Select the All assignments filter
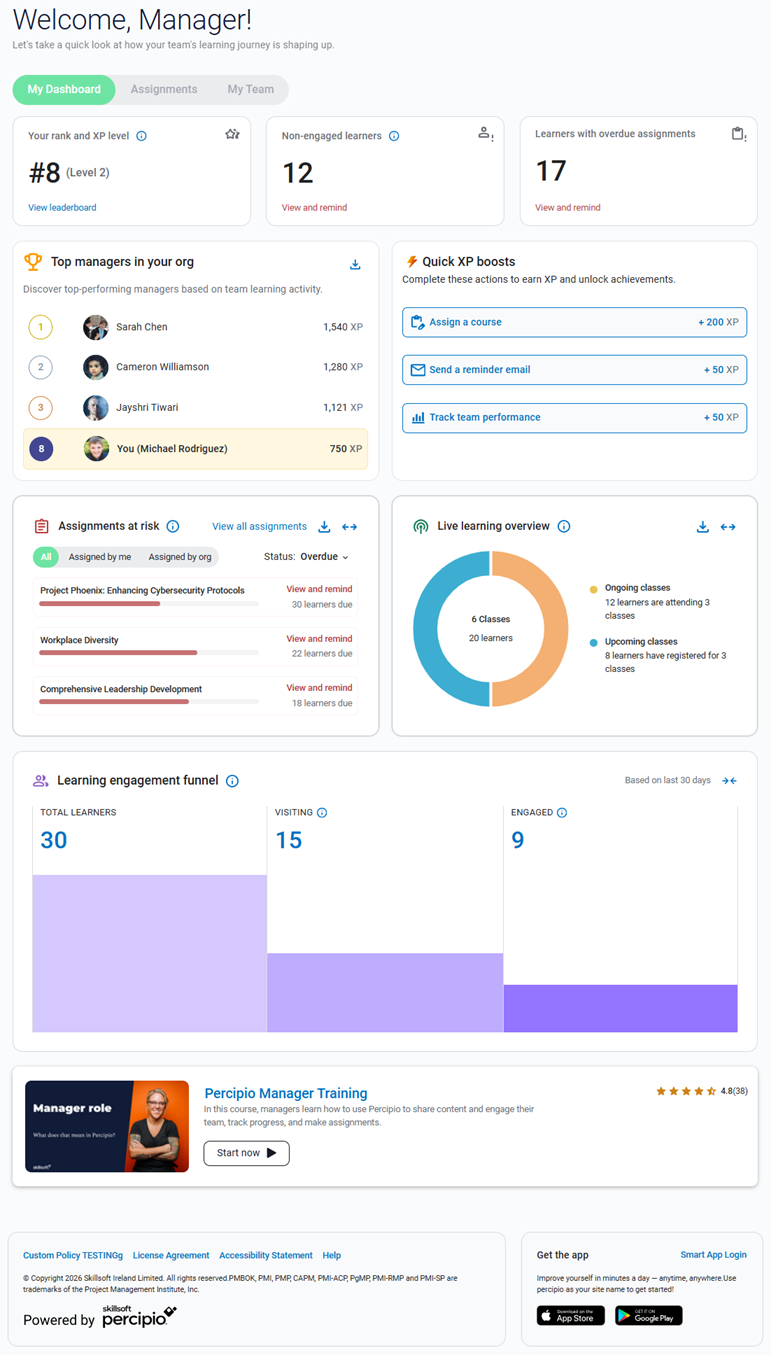 pos(46,557)
